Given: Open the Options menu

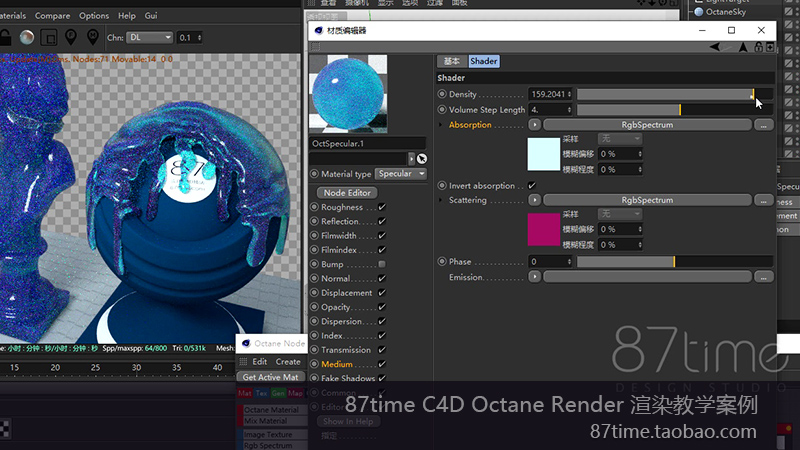Looking at the screenshot, I should [x=94, y=16].
